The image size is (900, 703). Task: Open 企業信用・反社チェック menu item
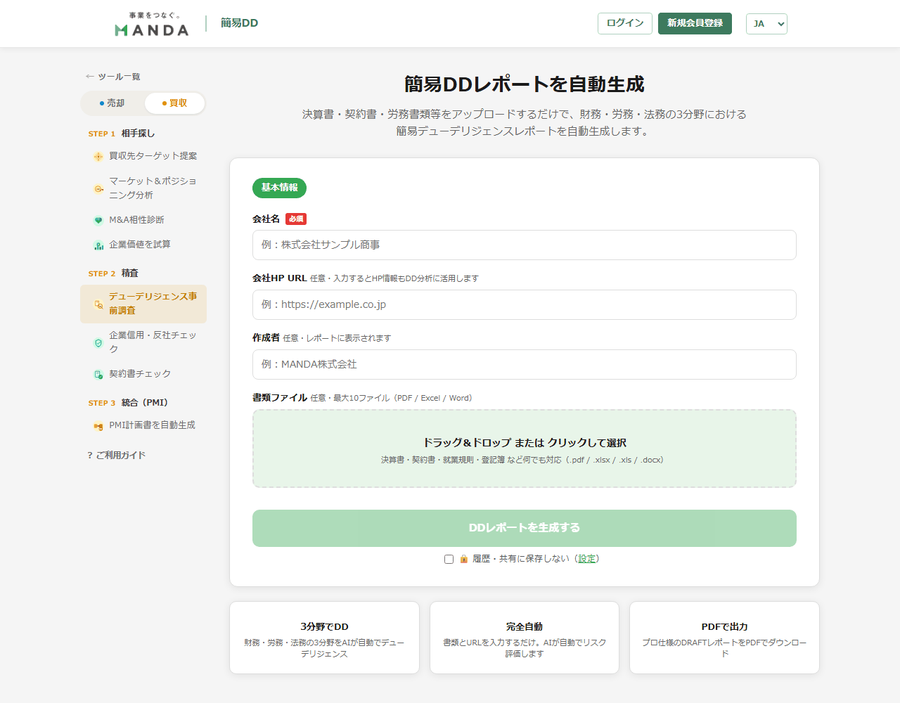[x=143, y=342]
